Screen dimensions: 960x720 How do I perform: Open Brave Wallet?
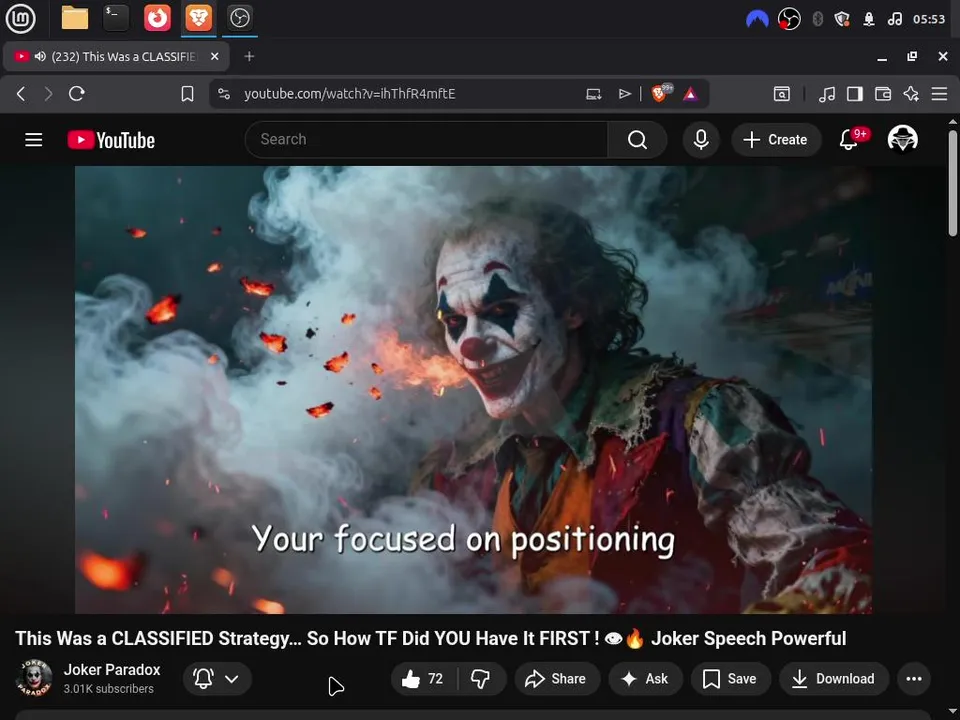[883, 94]
